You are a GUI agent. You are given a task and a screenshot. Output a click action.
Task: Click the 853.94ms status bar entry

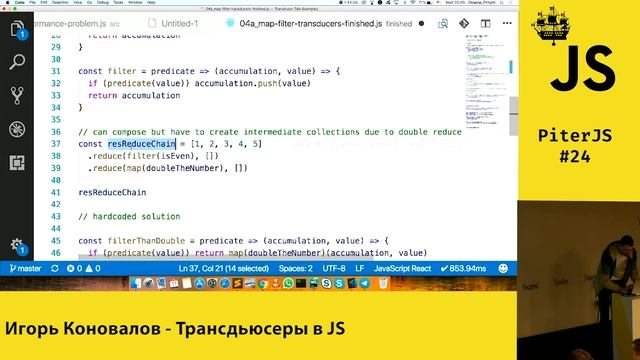(463, 269)
